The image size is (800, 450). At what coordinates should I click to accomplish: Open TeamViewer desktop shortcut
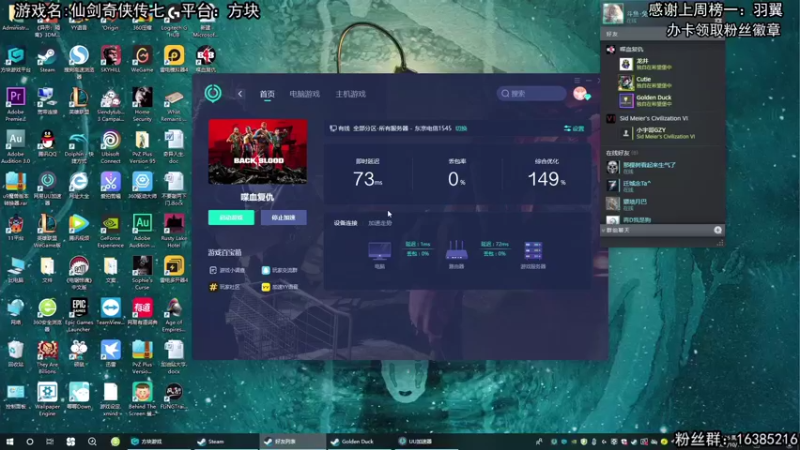click(110, 312)
